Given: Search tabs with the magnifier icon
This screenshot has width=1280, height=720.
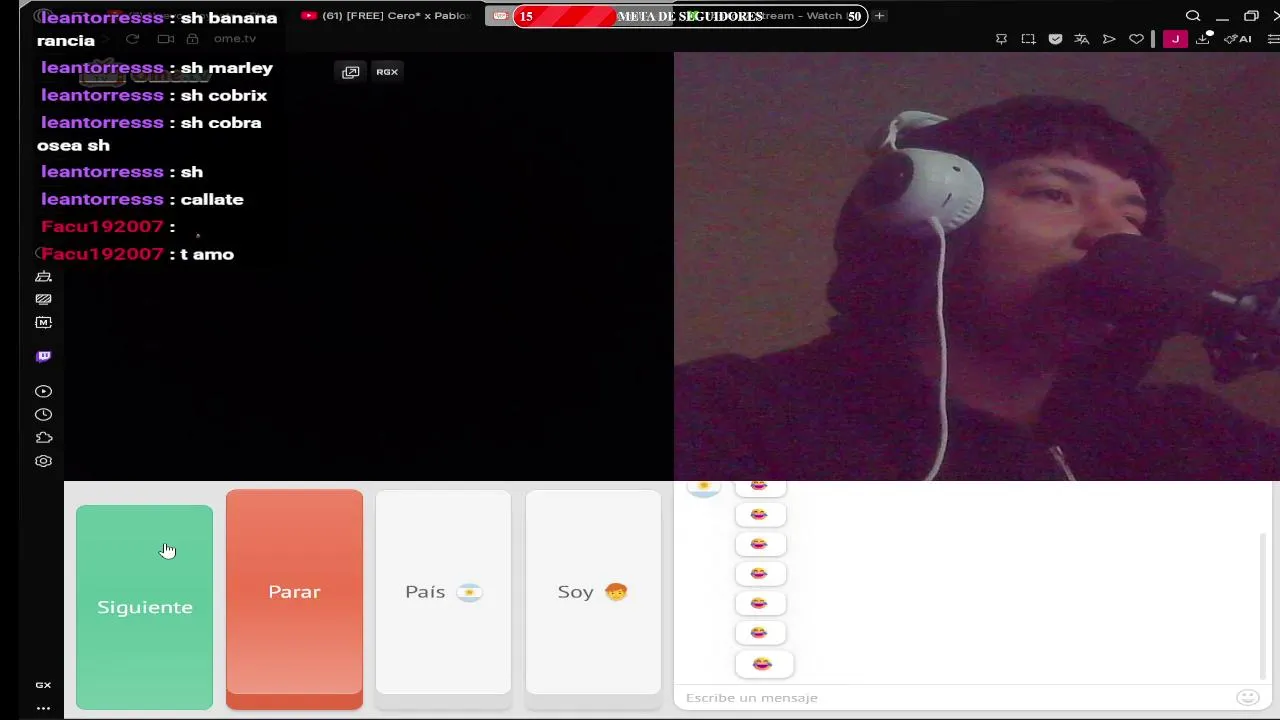Looking at the screenshot, I should tap(1193, 16).
